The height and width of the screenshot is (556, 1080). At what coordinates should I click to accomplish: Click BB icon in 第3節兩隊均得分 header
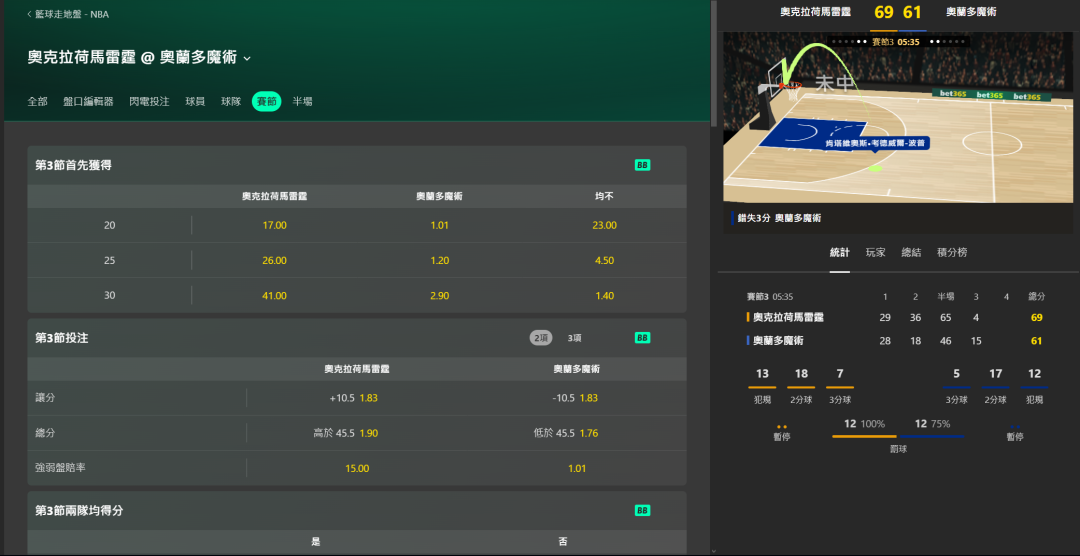[x=642, y=511]
